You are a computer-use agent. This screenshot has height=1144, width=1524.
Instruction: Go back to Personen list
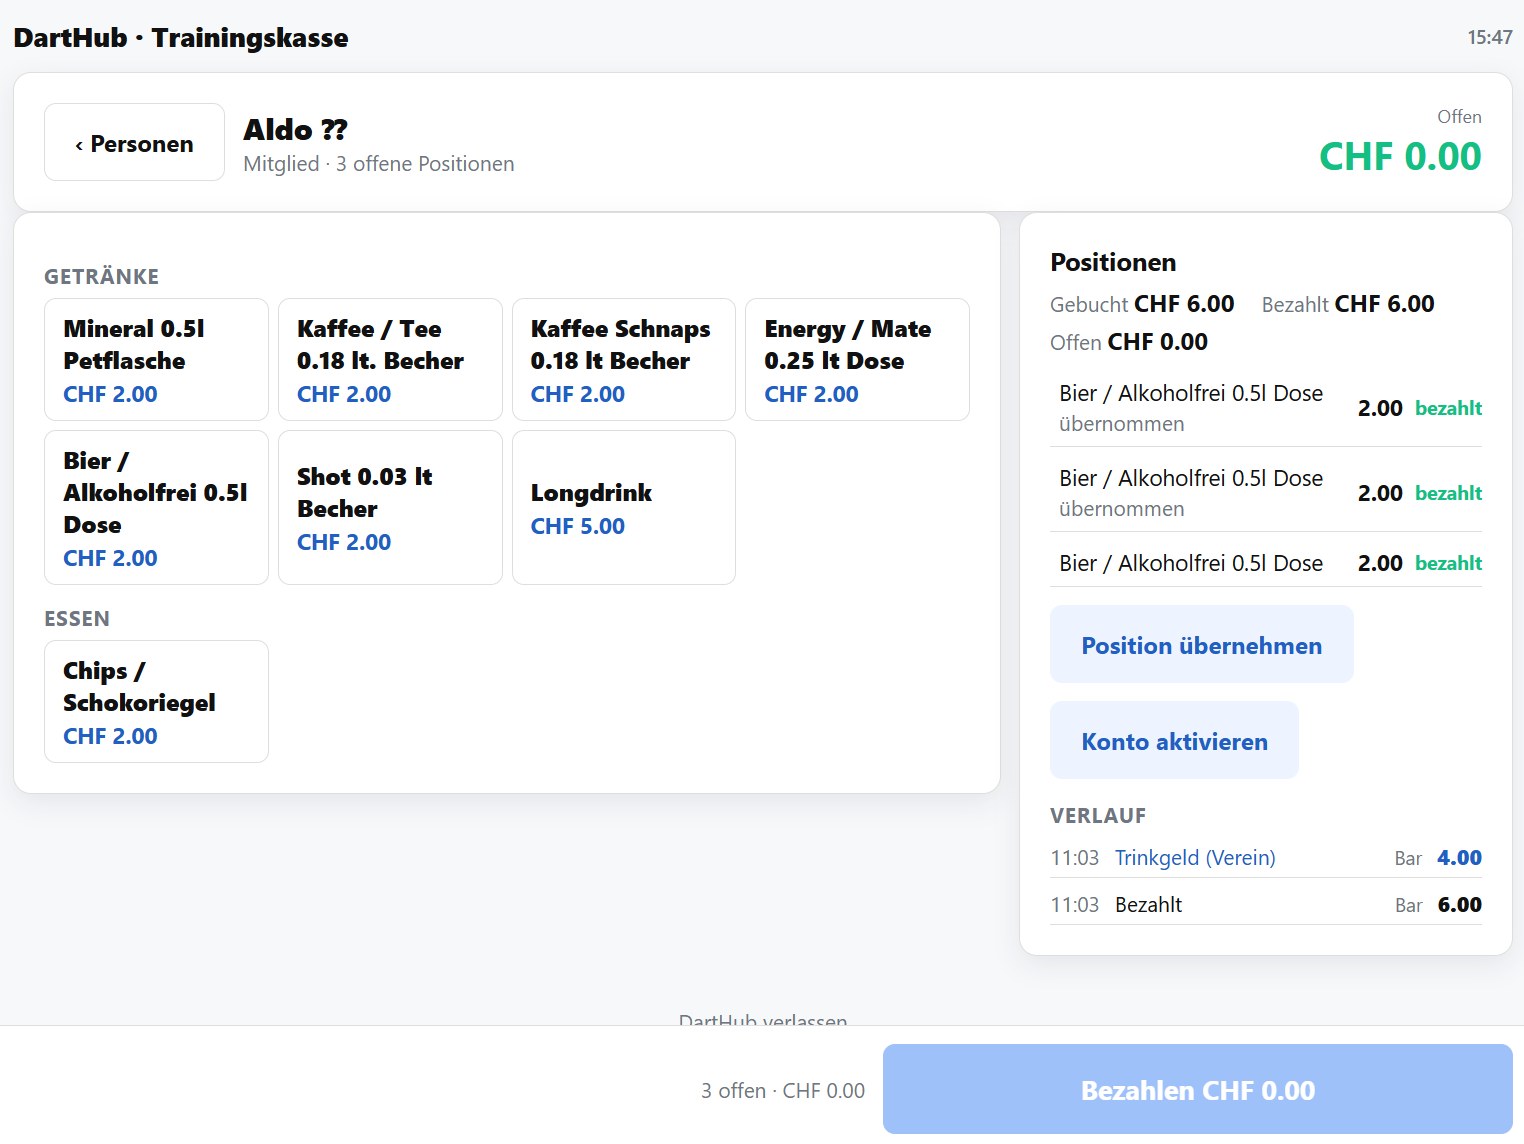(134, 142)
